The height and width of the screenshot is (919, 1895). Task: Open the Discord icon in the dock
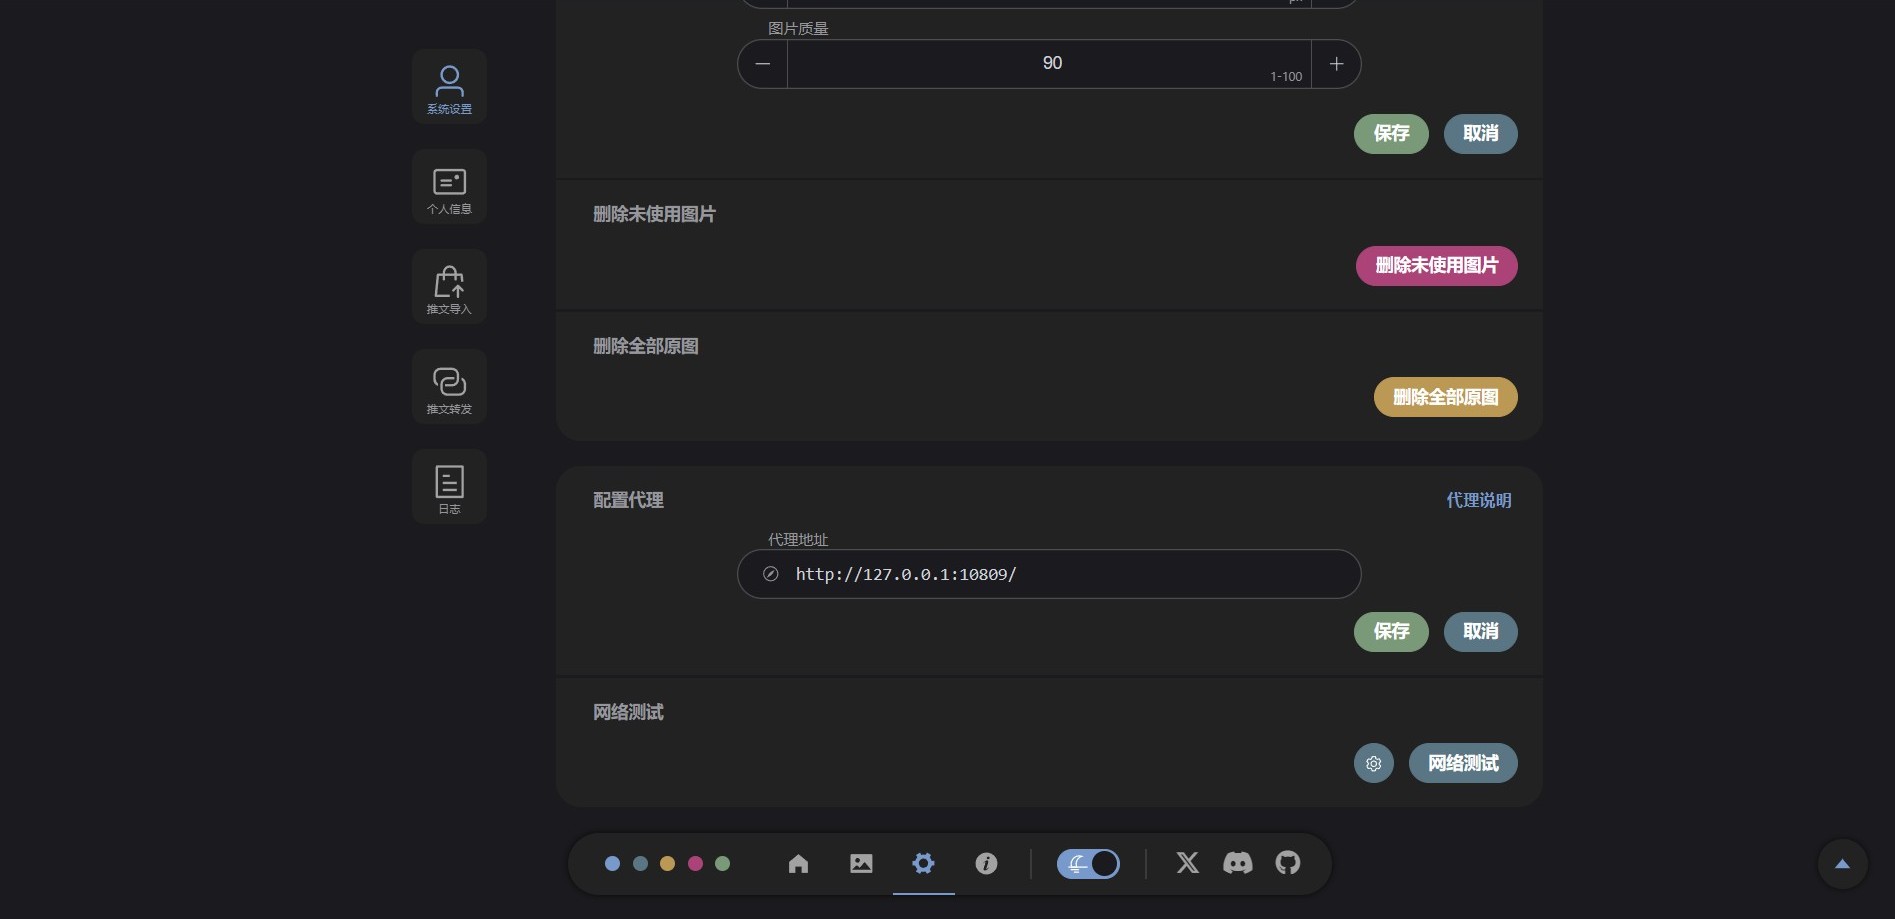(x=1237, y=863)
